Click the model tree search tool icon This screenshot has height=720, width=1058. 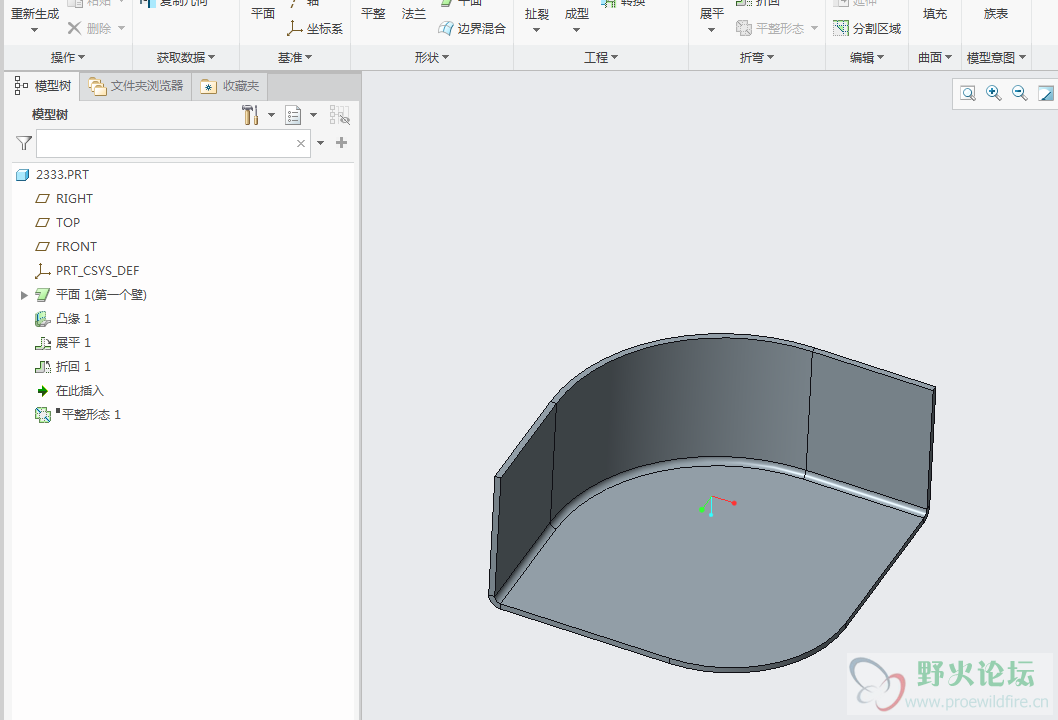[339, 115]
